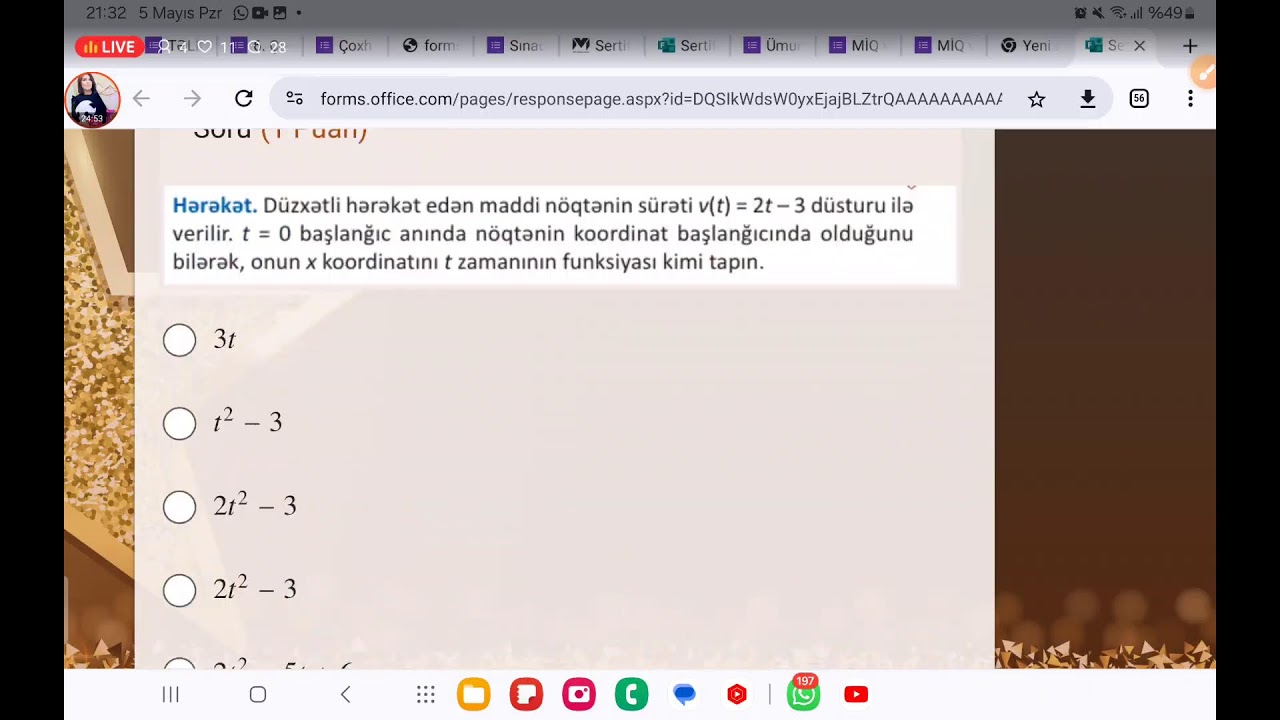
Task: Add a new browser tab with plus
Action: coord(1190,46)
